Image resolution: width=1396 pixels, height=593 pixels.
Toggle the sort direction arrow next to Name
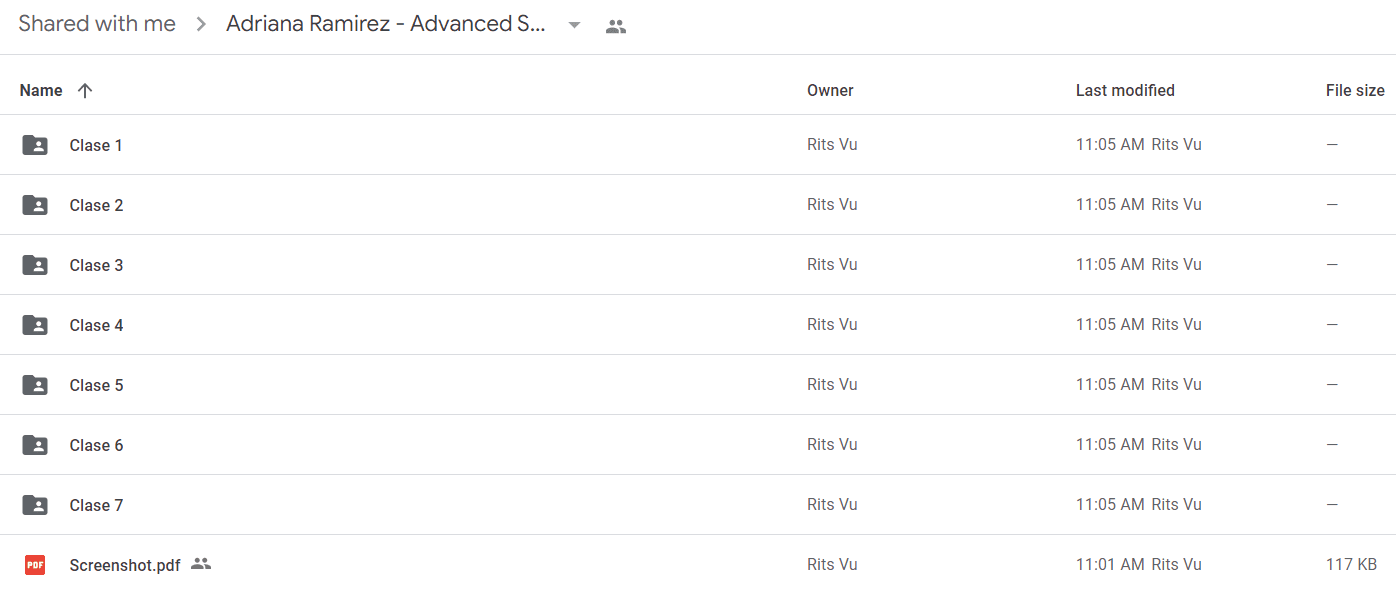(85, 90)
